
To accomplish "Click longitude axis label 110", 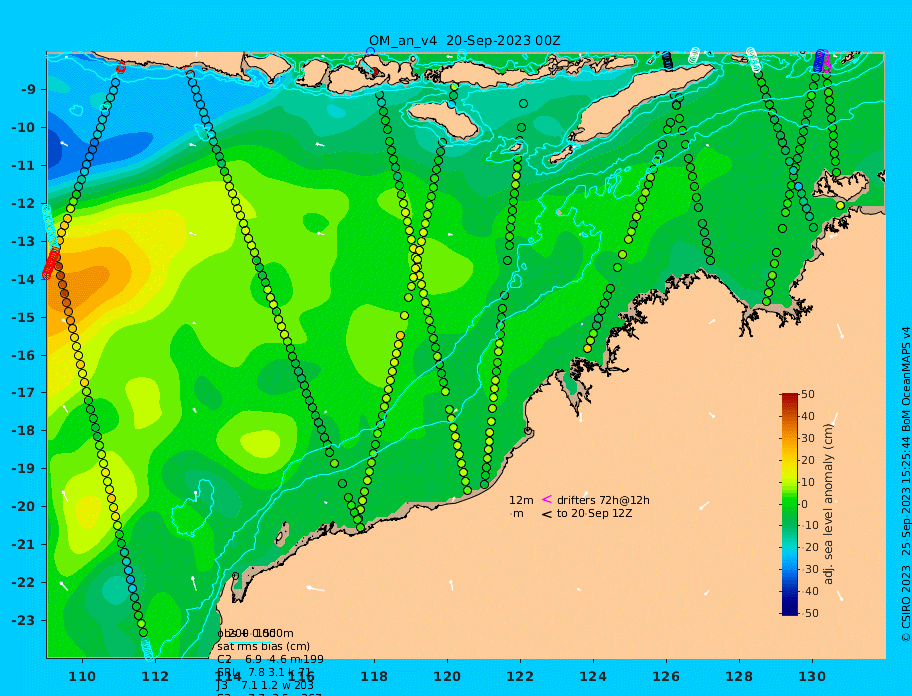I will pos(82,676).
